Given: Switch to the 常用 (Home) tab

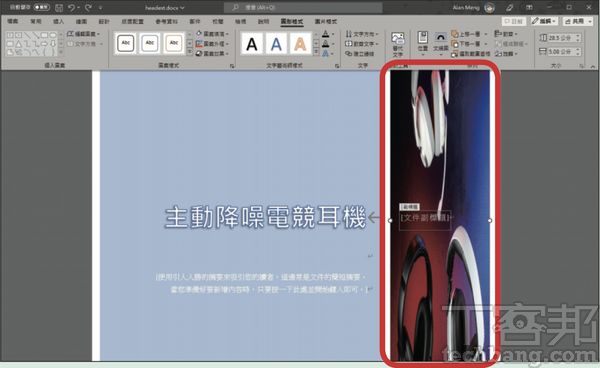Looking at the screenshot, I should click(36, 21).
